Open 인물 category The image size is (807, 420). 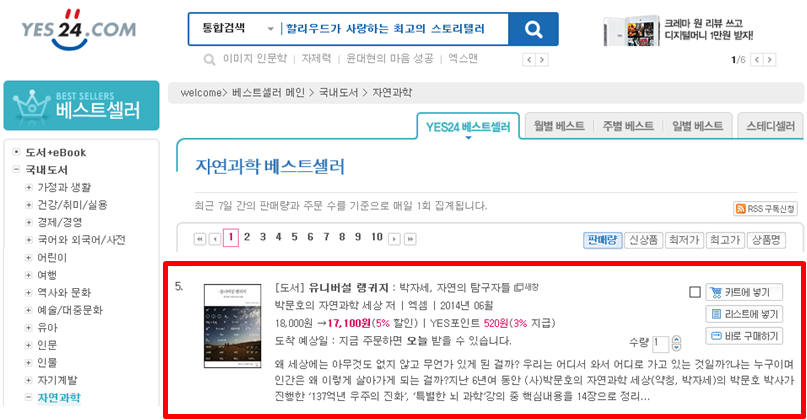point(47,362)
